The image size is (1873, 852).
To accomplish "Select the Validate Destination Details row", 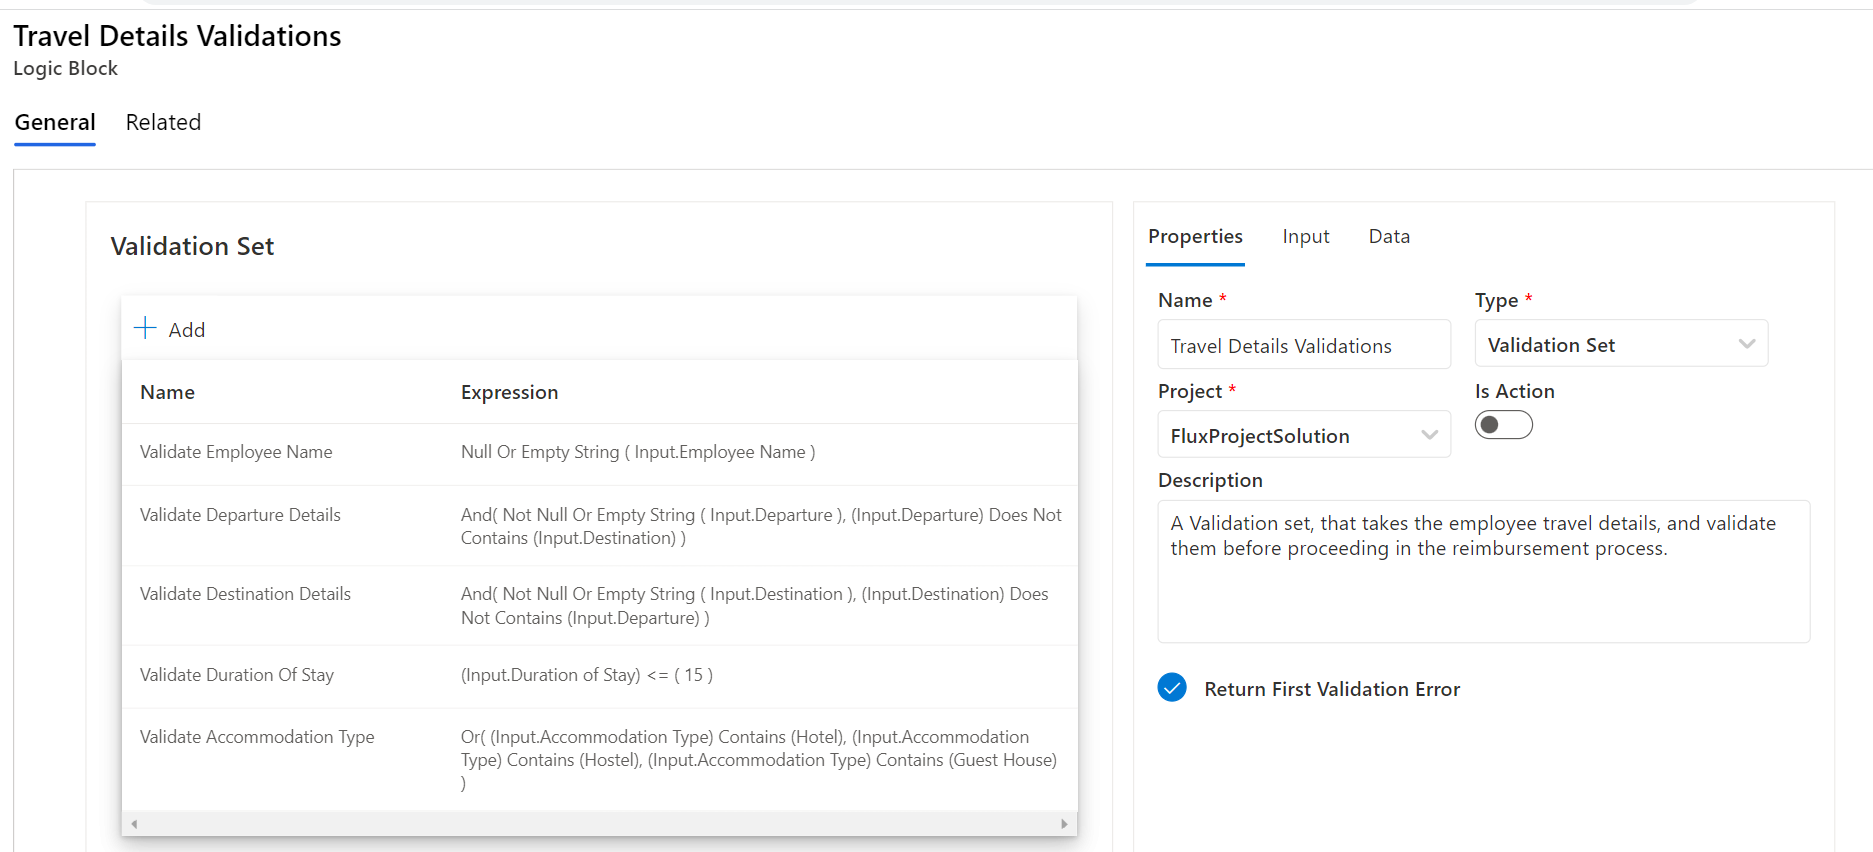I will pos(599,606).
